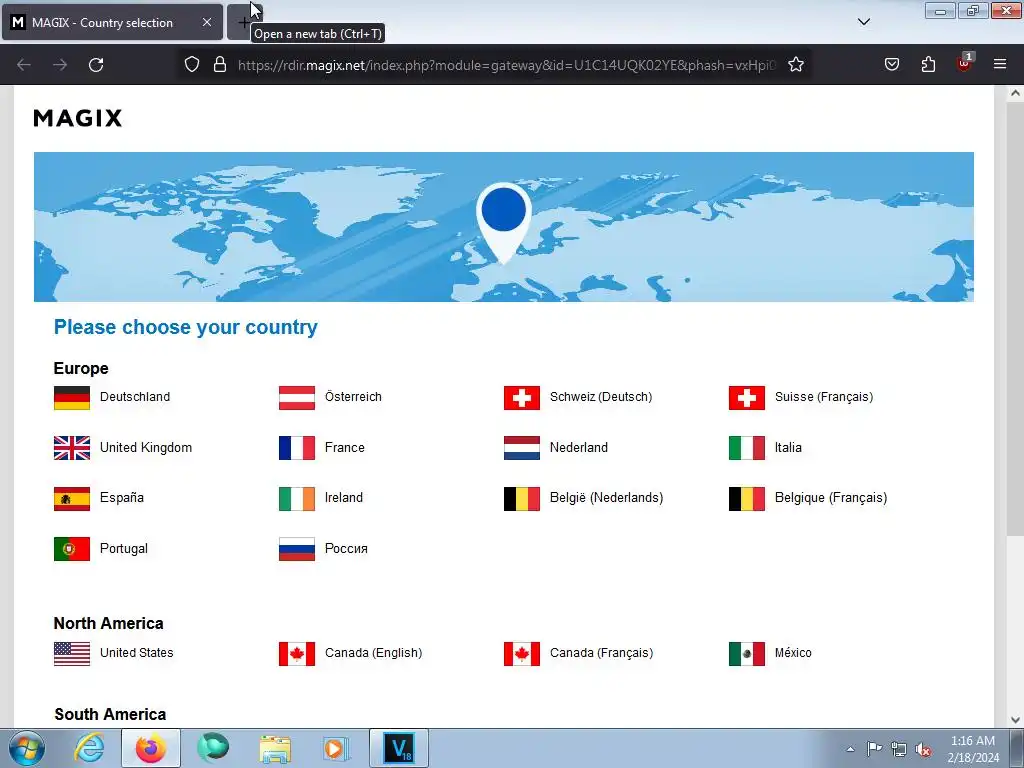Click the Canada (English) flag icon
Viewport: 1024px width, 768px height.
(x=296, y=654)
